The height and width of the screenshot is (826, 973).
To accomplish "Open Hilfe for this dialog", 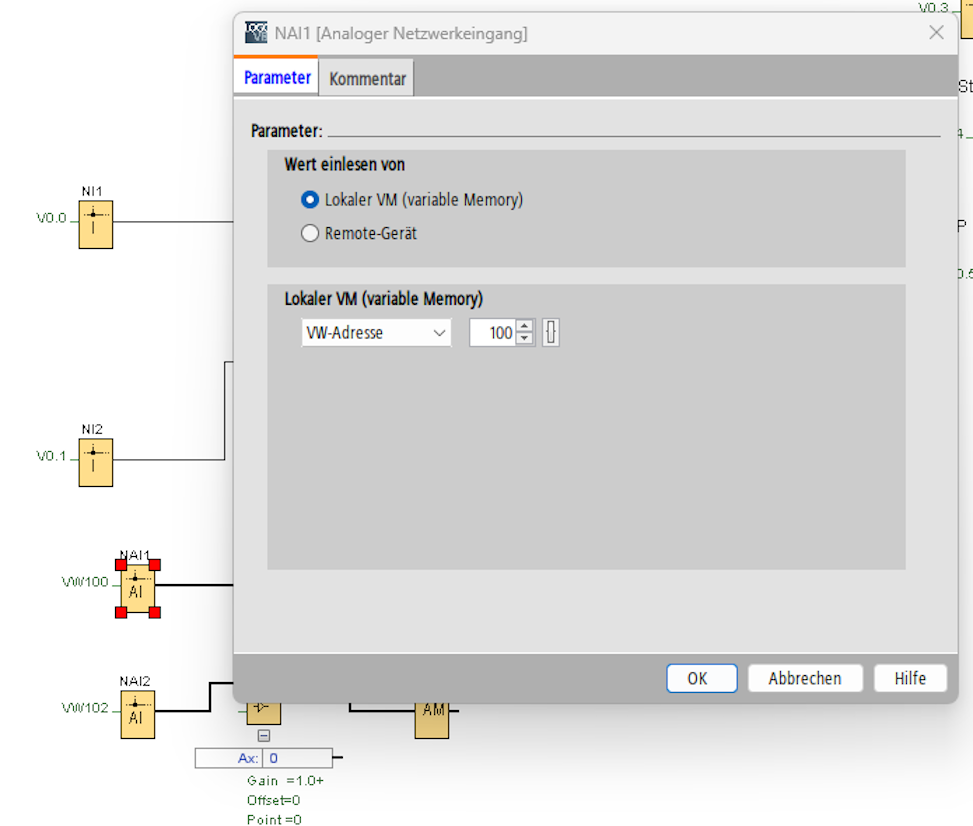I will 910,678.
